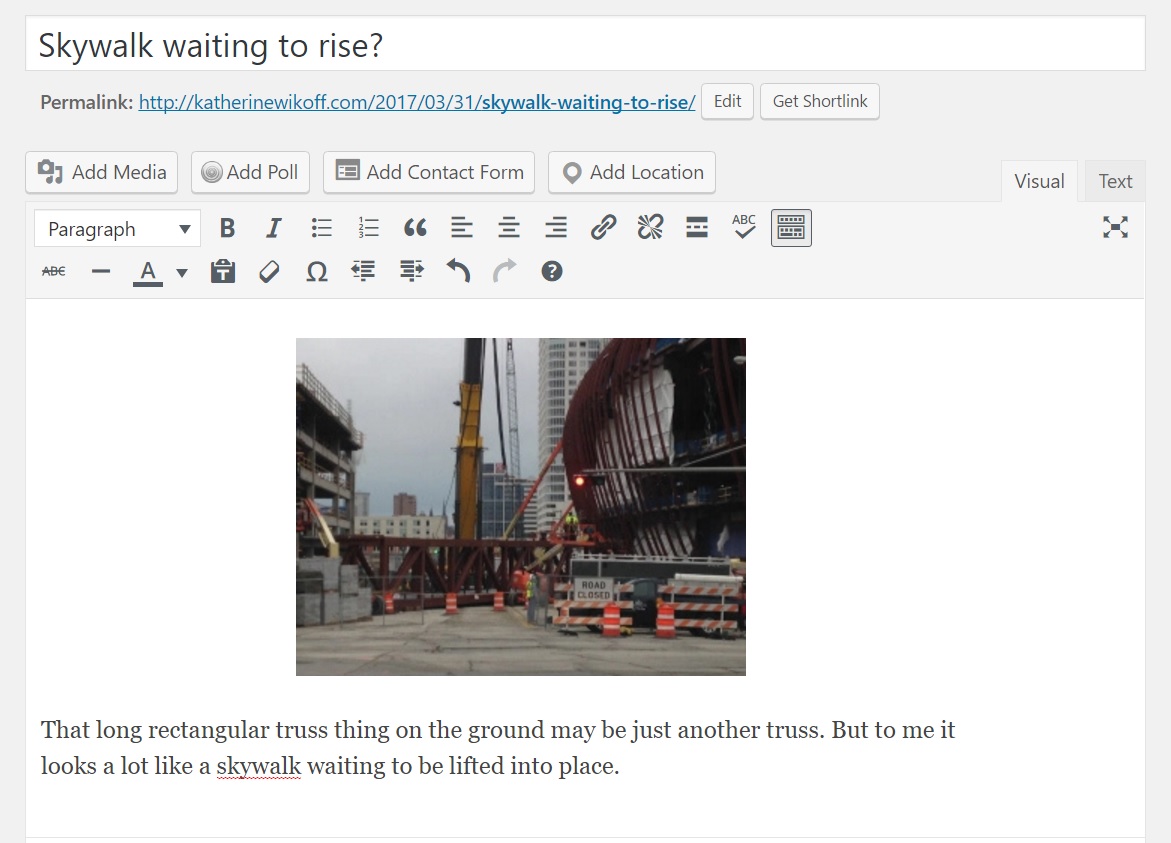Click the post title input field
This screenshot has width=1171, height=843.
(x=585, y=45)
